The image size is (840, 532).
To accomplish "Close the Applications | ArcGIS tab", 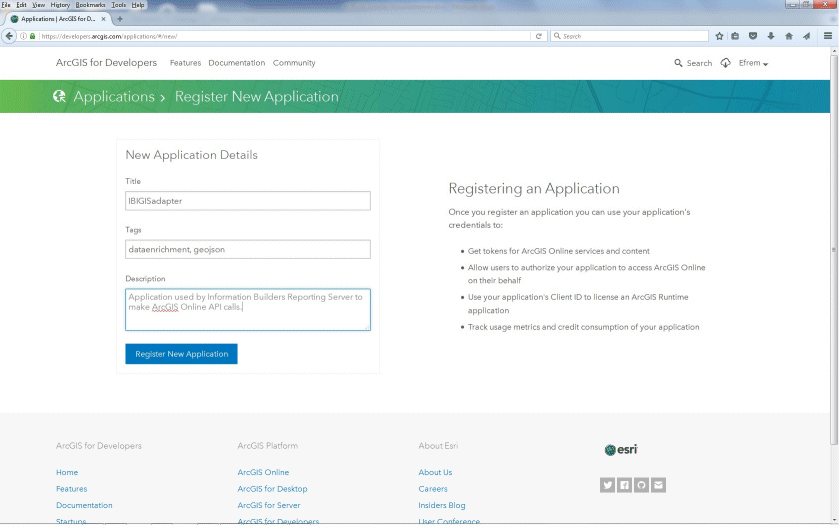I will coord(103,19).
